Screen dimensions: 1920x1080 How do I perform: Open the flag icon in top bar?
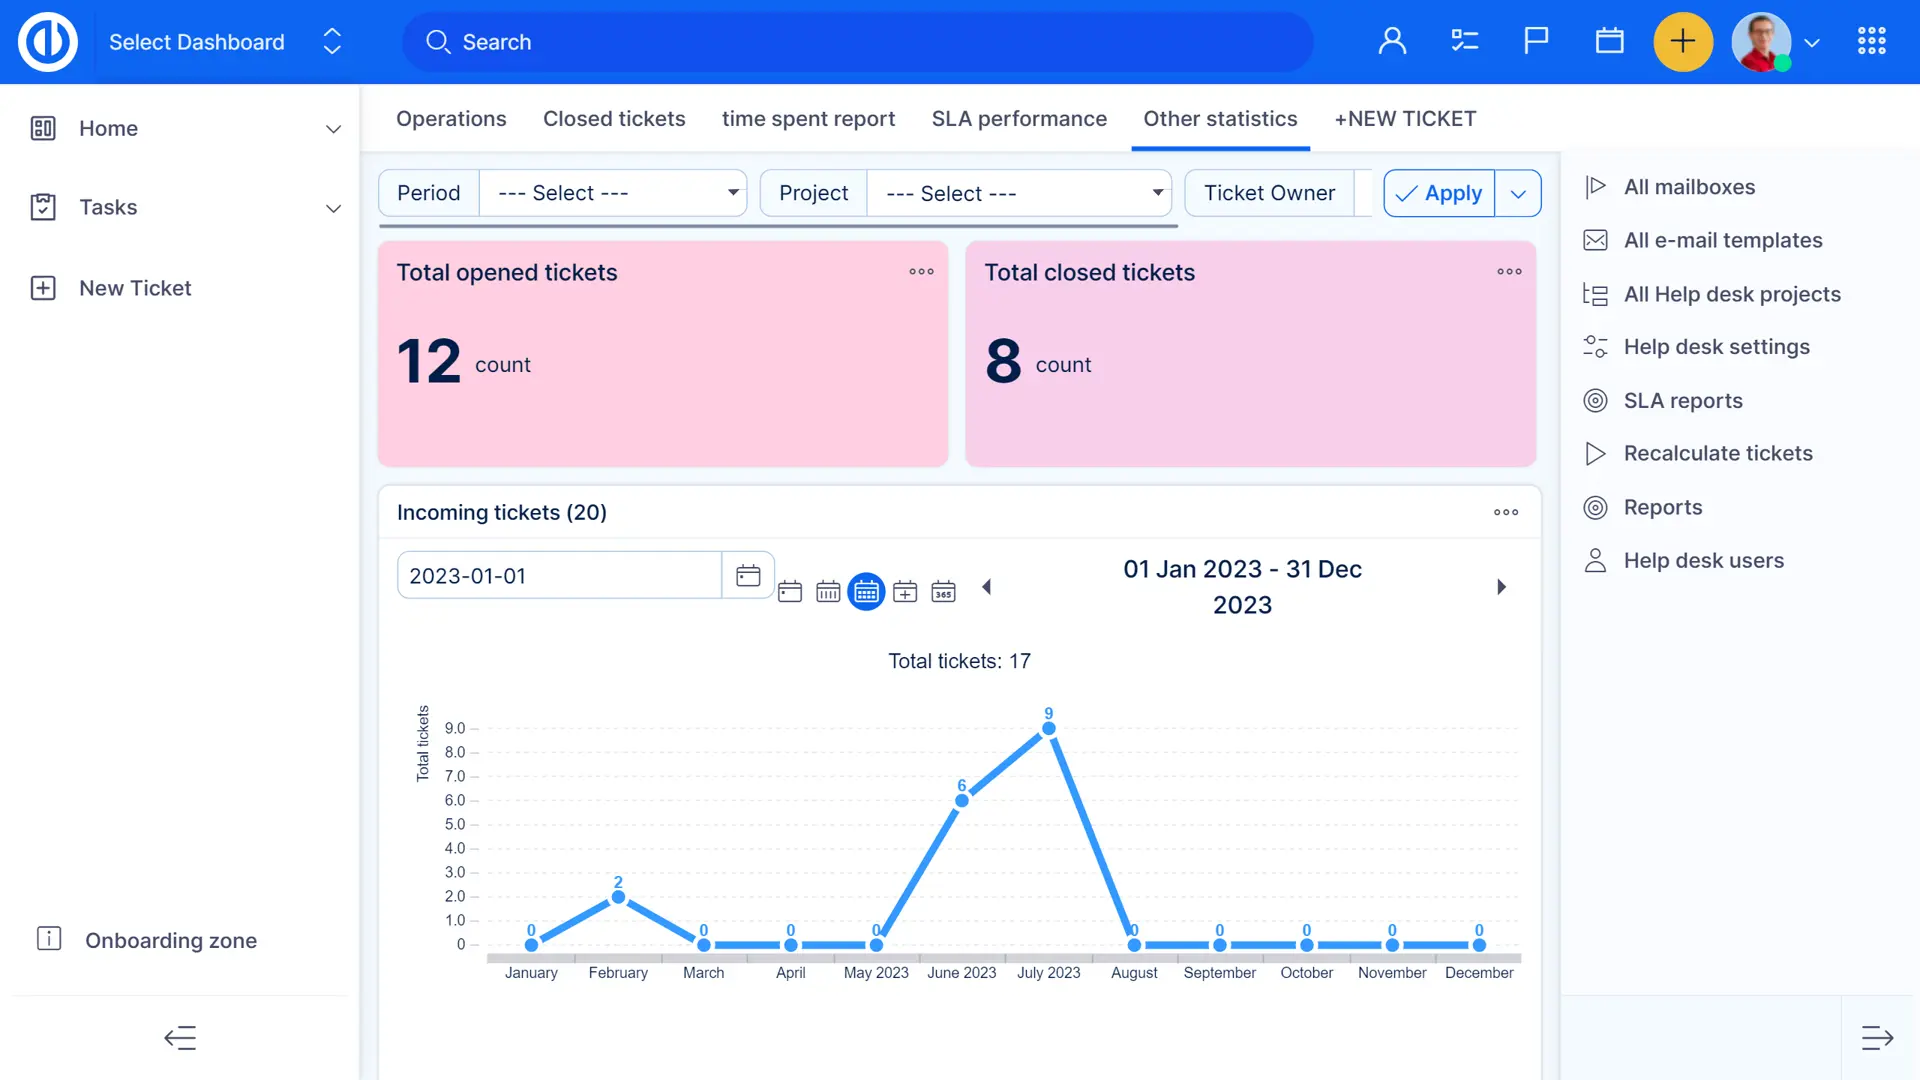coord(1536,41)
